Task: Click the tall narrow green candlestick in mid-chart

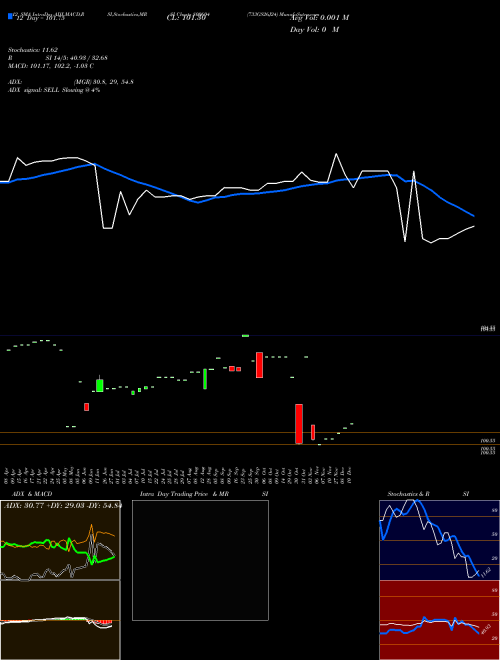Action: (205, 379)
